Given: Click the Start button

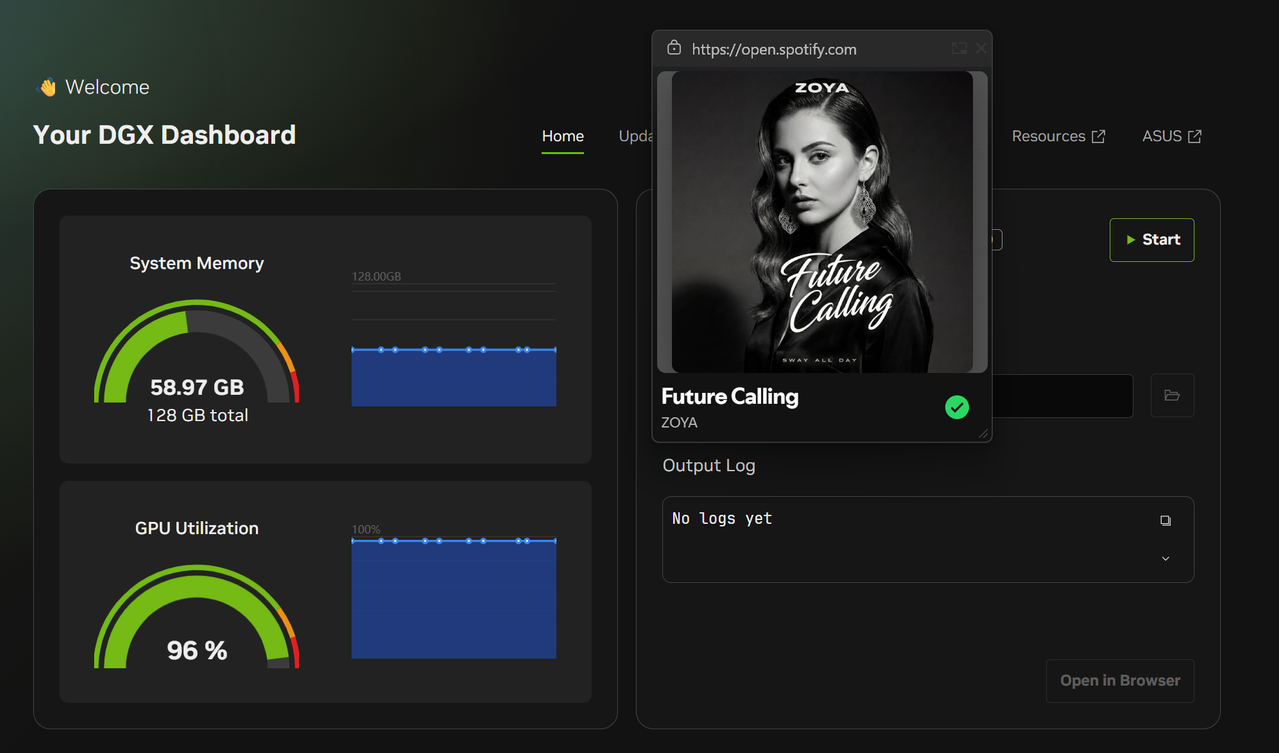Looking at the screenshot, I should (1152, 240).
